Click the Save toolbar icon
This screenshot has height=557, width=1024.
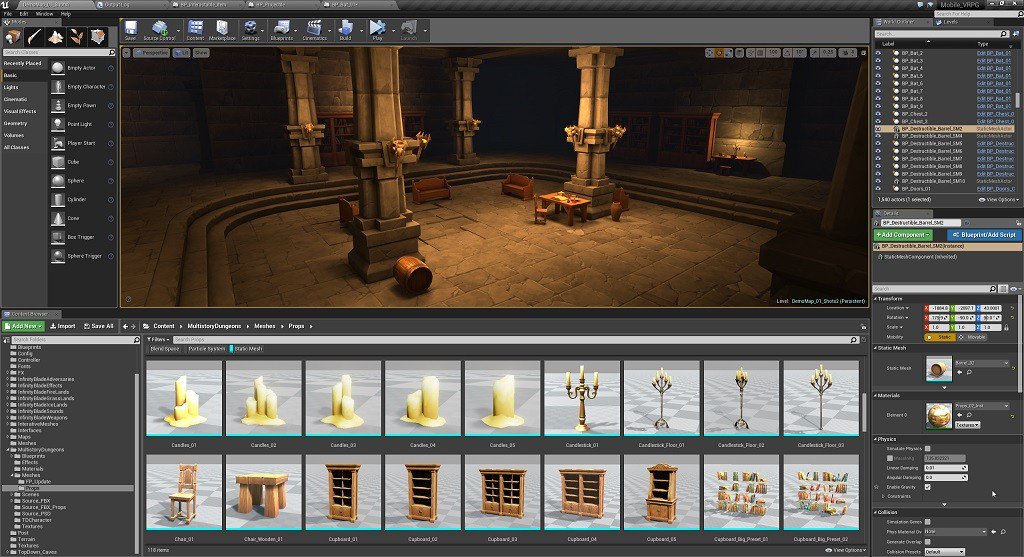[131, 30]
